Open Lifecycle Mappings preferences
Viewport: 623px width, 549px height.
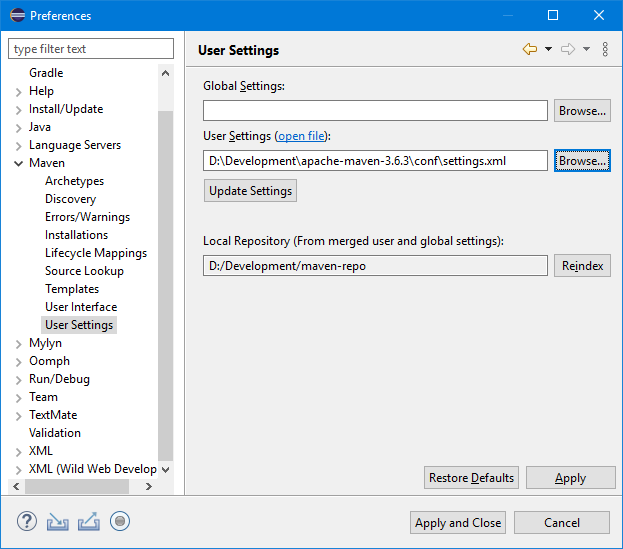point(96,253)
